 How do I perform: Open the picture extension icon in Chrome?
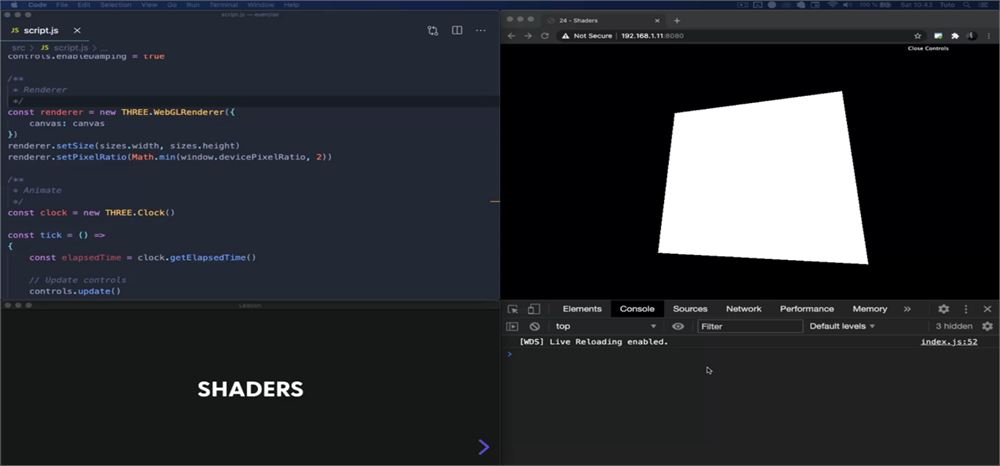point(938,36)
